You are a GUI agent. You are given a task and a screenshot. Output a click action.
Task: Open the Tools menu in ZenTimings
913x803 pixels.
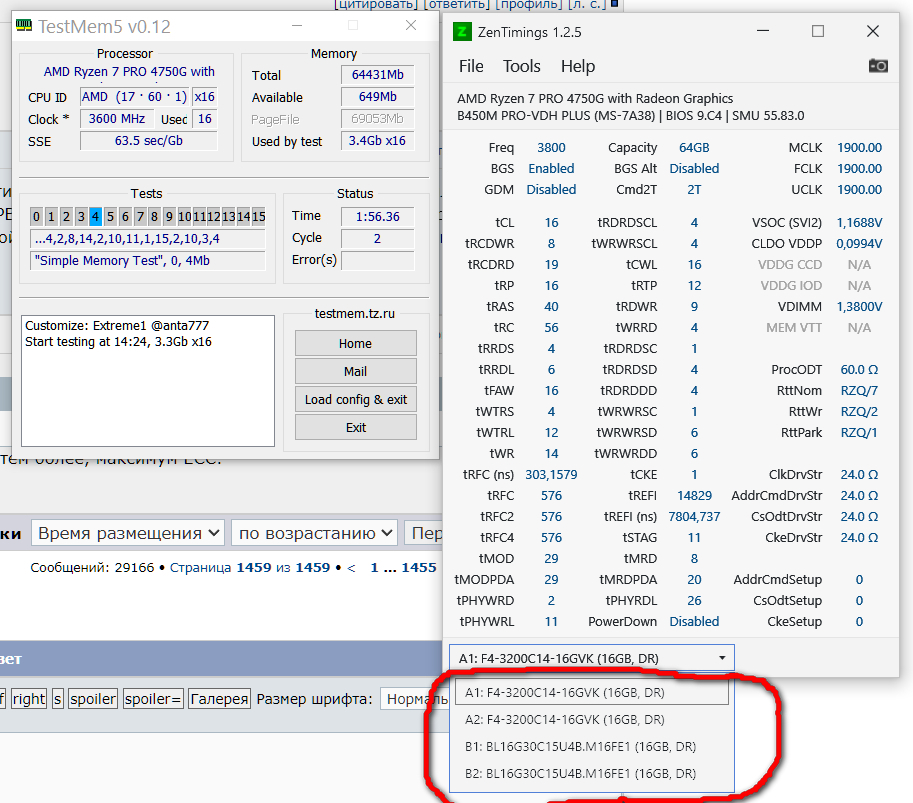coord(522,66)
